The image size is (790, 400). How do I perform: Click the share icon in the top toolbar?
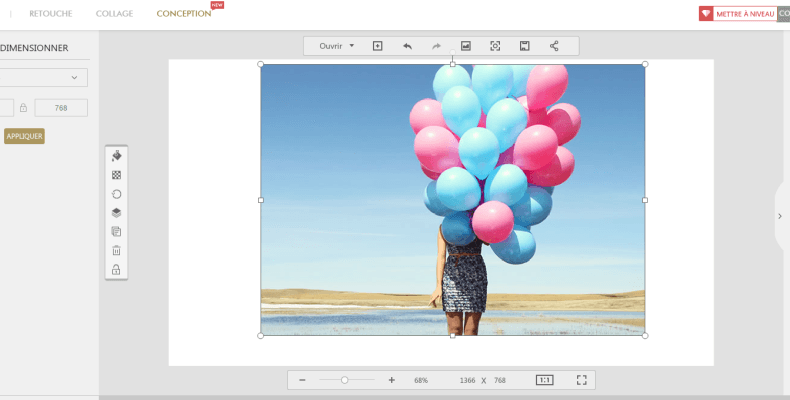coord(554,46)
